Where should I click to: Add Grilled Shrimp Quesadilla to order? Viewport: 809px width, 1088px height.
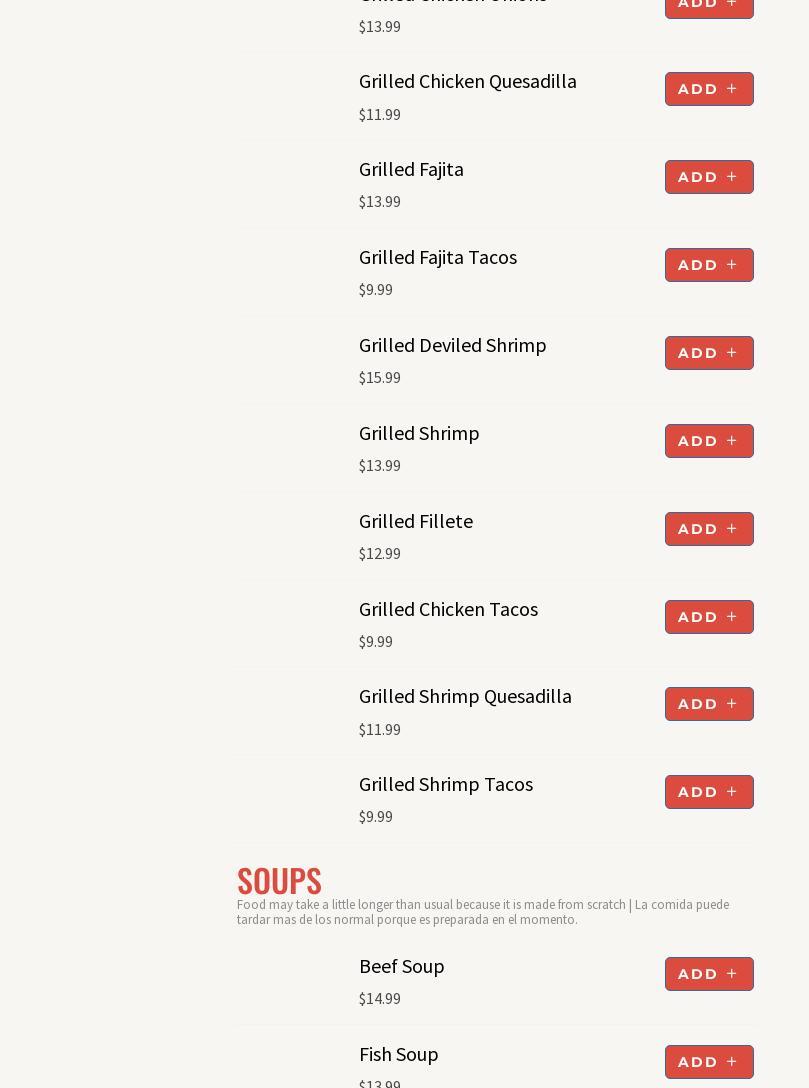(x=708, y=704)
